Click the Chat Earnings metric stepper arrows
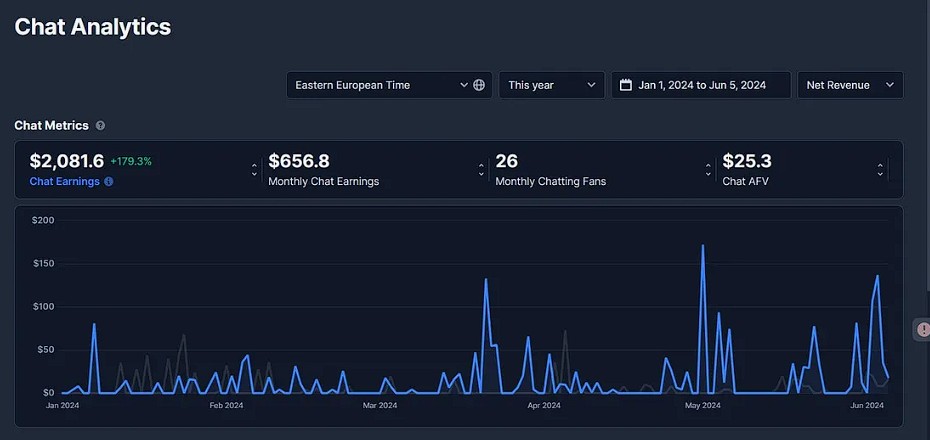 coord(254,170)
